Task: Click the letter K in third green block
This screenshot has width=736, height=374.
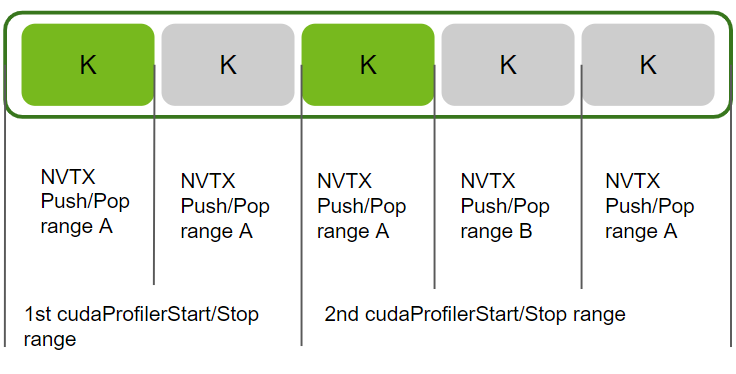Action: pyautogui.click(x=368, y=65)
